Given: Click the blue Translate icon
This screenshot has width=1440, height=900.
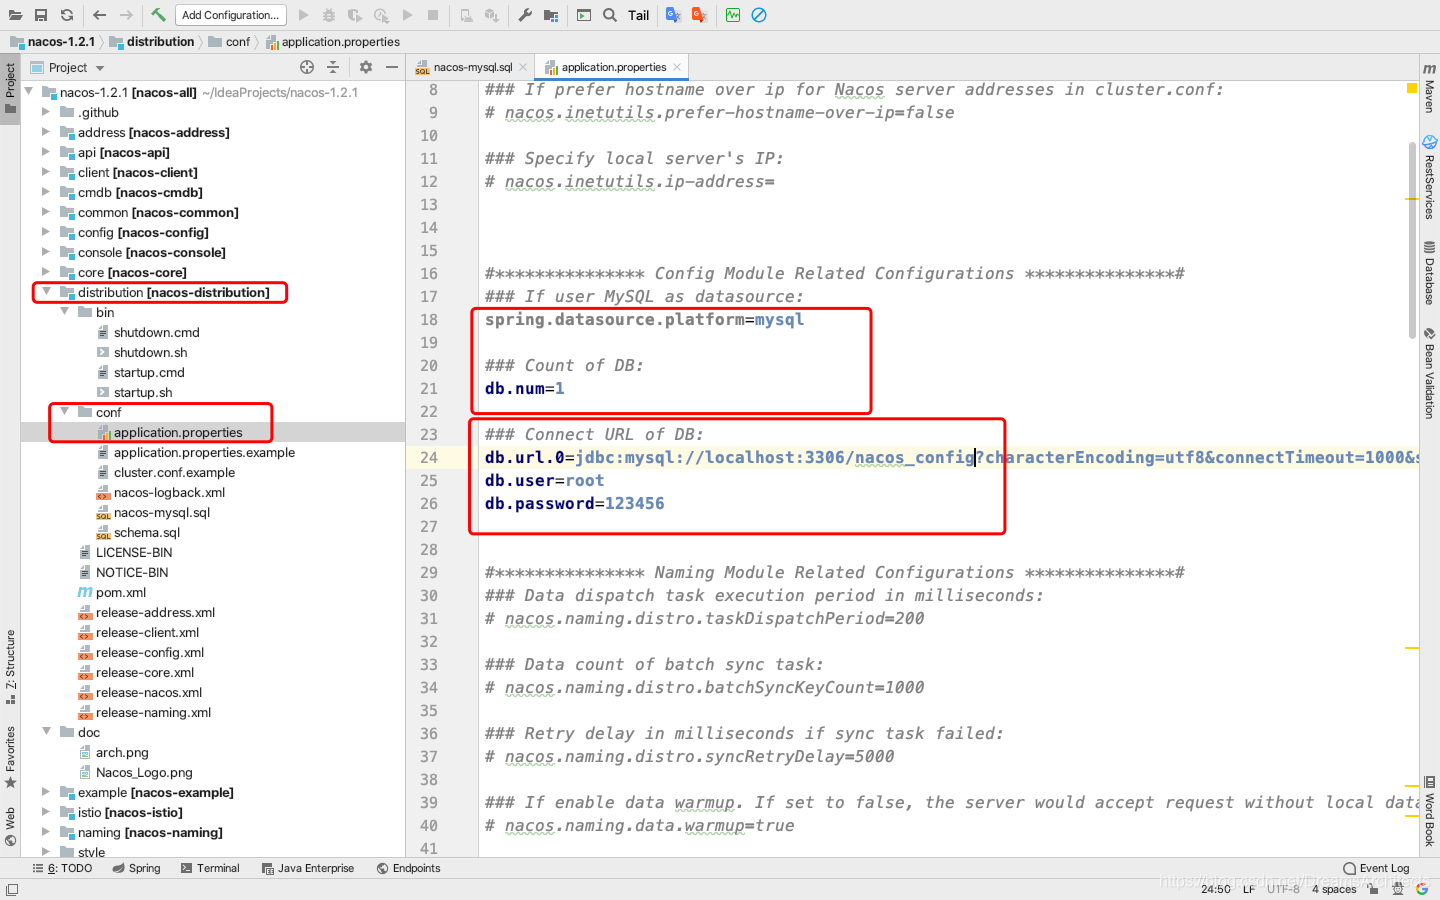Looking at the screenshot, I should pyautogui.click(x=673, y=15).
